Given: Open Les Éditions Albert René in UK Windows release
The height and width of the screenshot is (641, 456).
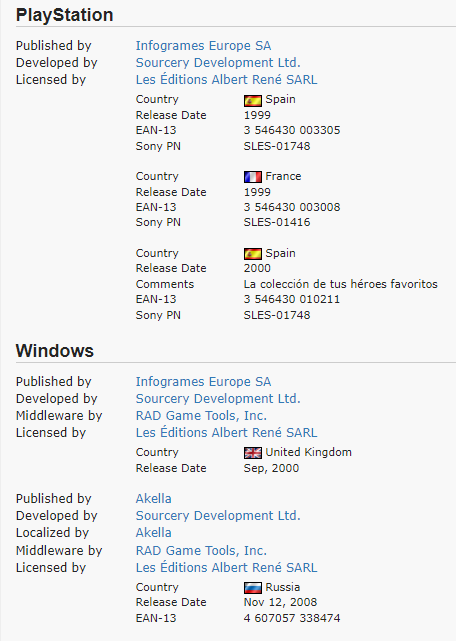Looking at the screenshot, I should [226, 433].
